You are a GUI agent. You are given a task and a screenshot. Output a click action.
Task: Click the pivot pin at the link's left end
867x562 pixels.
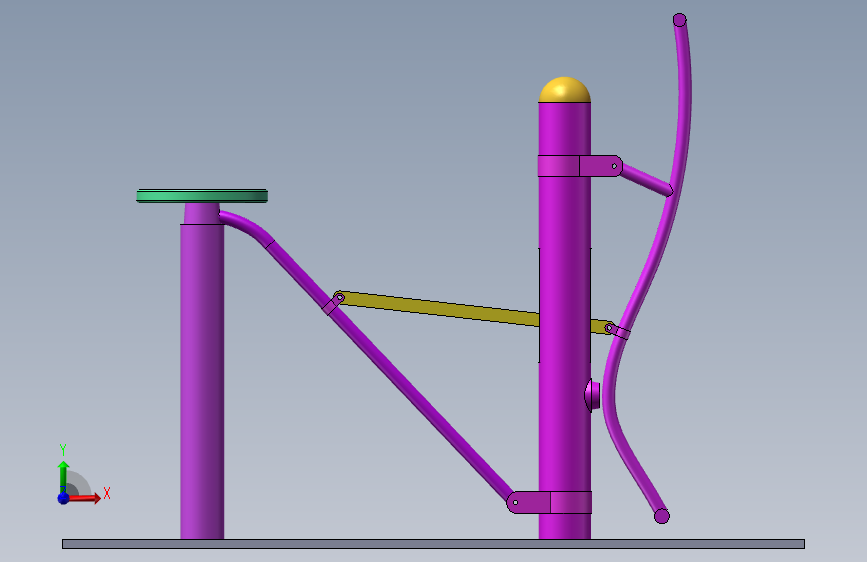(340, 298)
